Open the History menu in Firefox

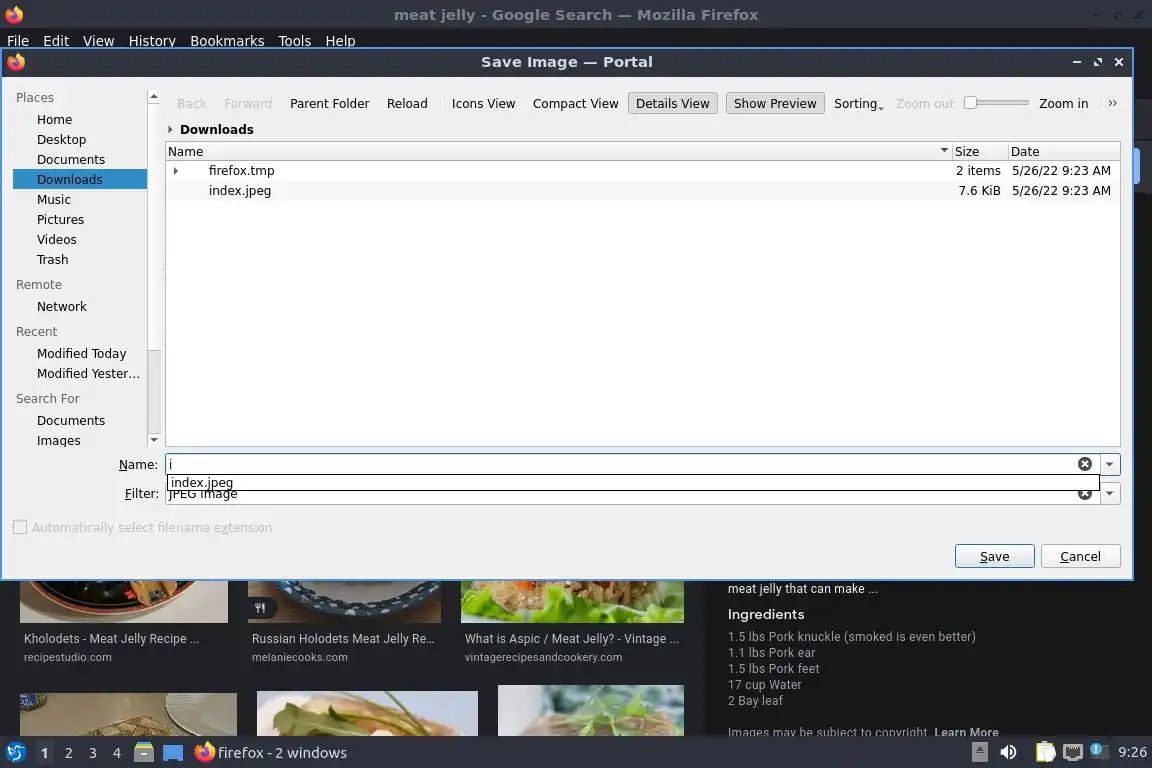[x=152, y=40]
